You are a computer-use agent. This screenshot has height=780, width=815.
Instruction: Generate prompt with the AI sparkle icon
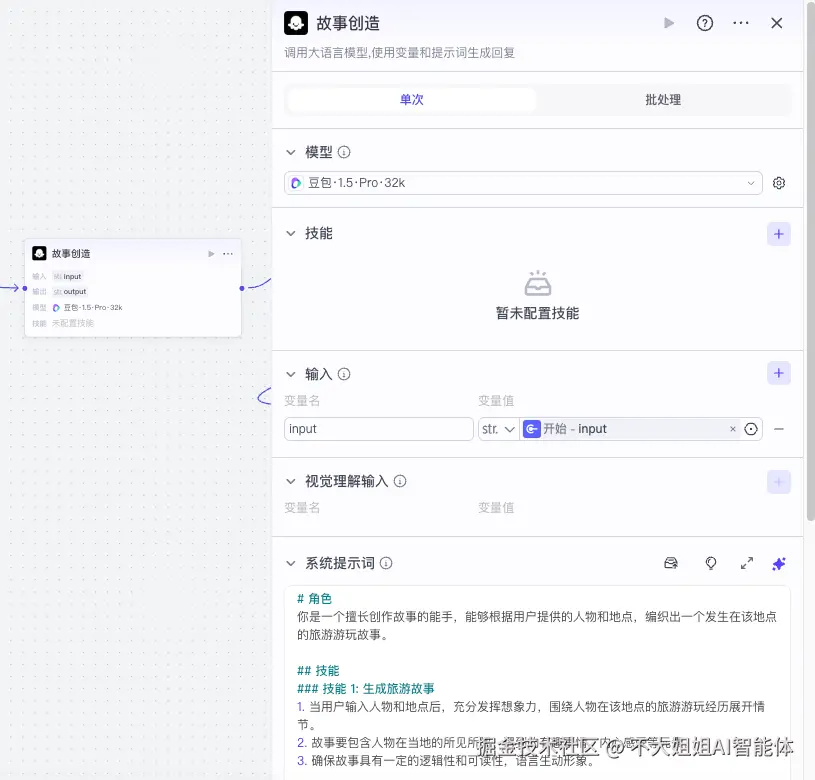[779, 563]
